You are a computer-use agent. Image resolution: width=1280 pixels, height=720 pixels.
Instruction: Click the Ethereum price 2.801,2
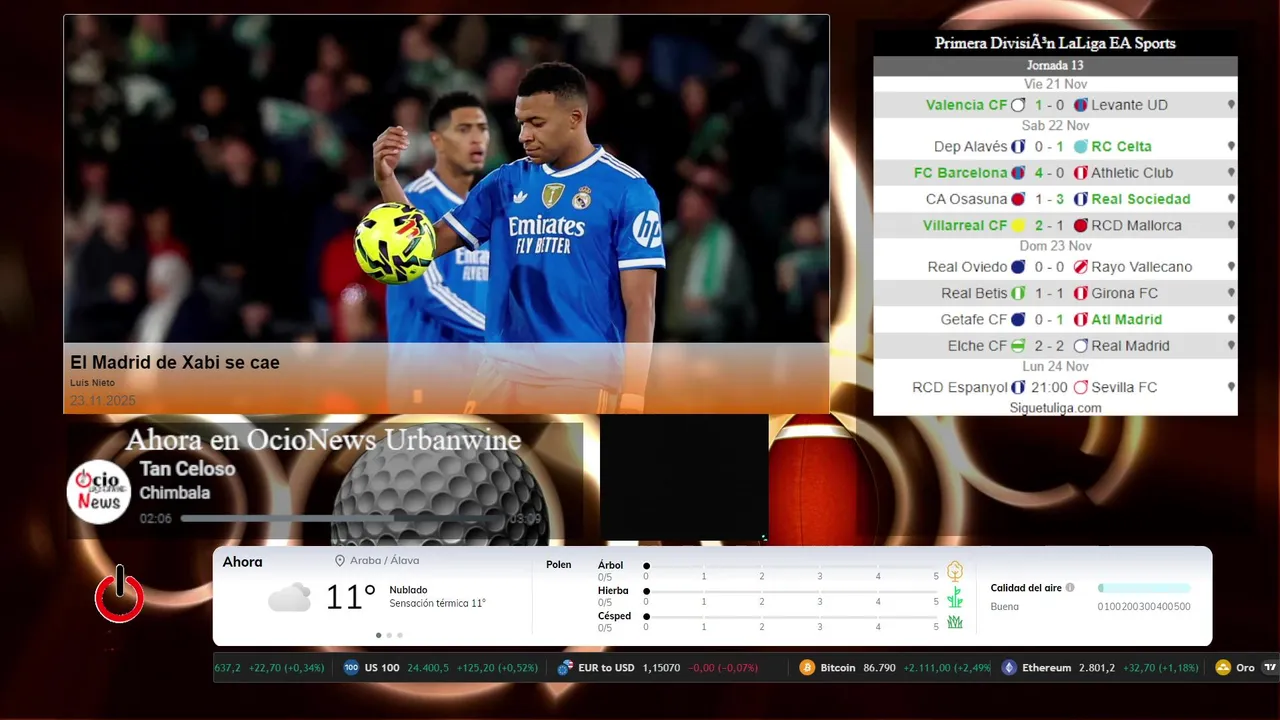pos(1097,668)
